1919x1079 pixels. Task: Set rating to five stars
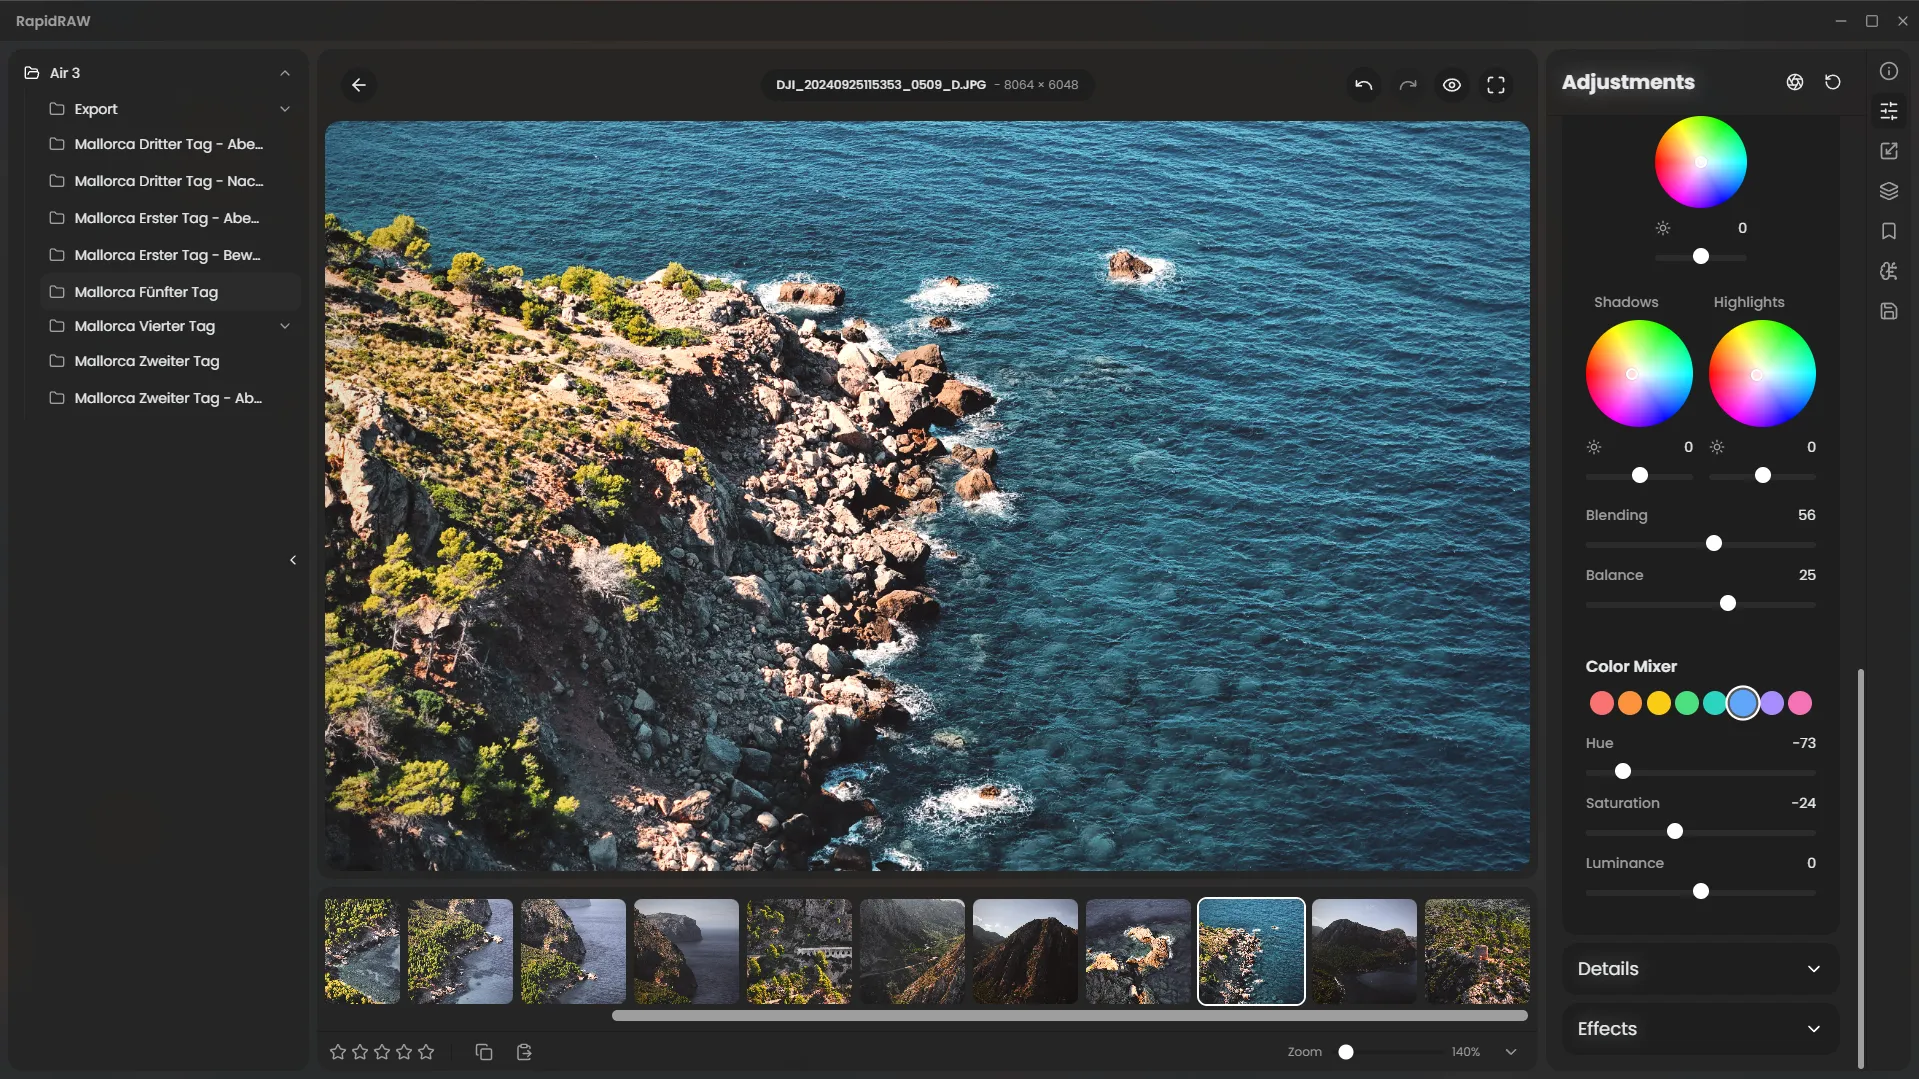(426, 1052)
